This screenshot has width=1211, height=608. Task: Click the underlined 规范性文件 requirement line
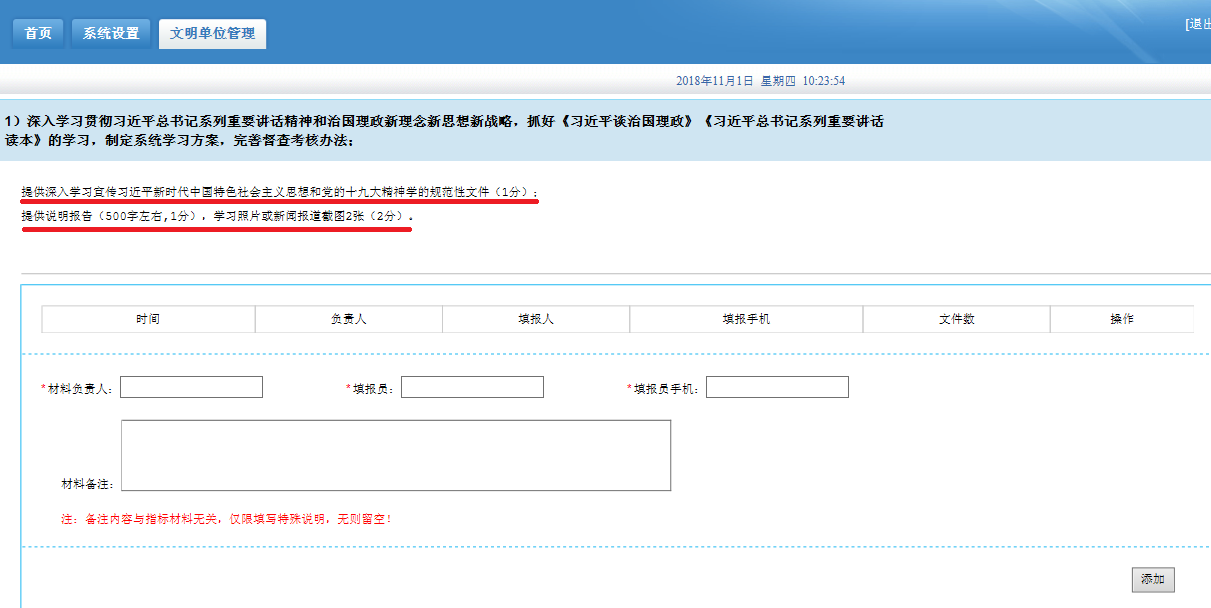point(279,191)
